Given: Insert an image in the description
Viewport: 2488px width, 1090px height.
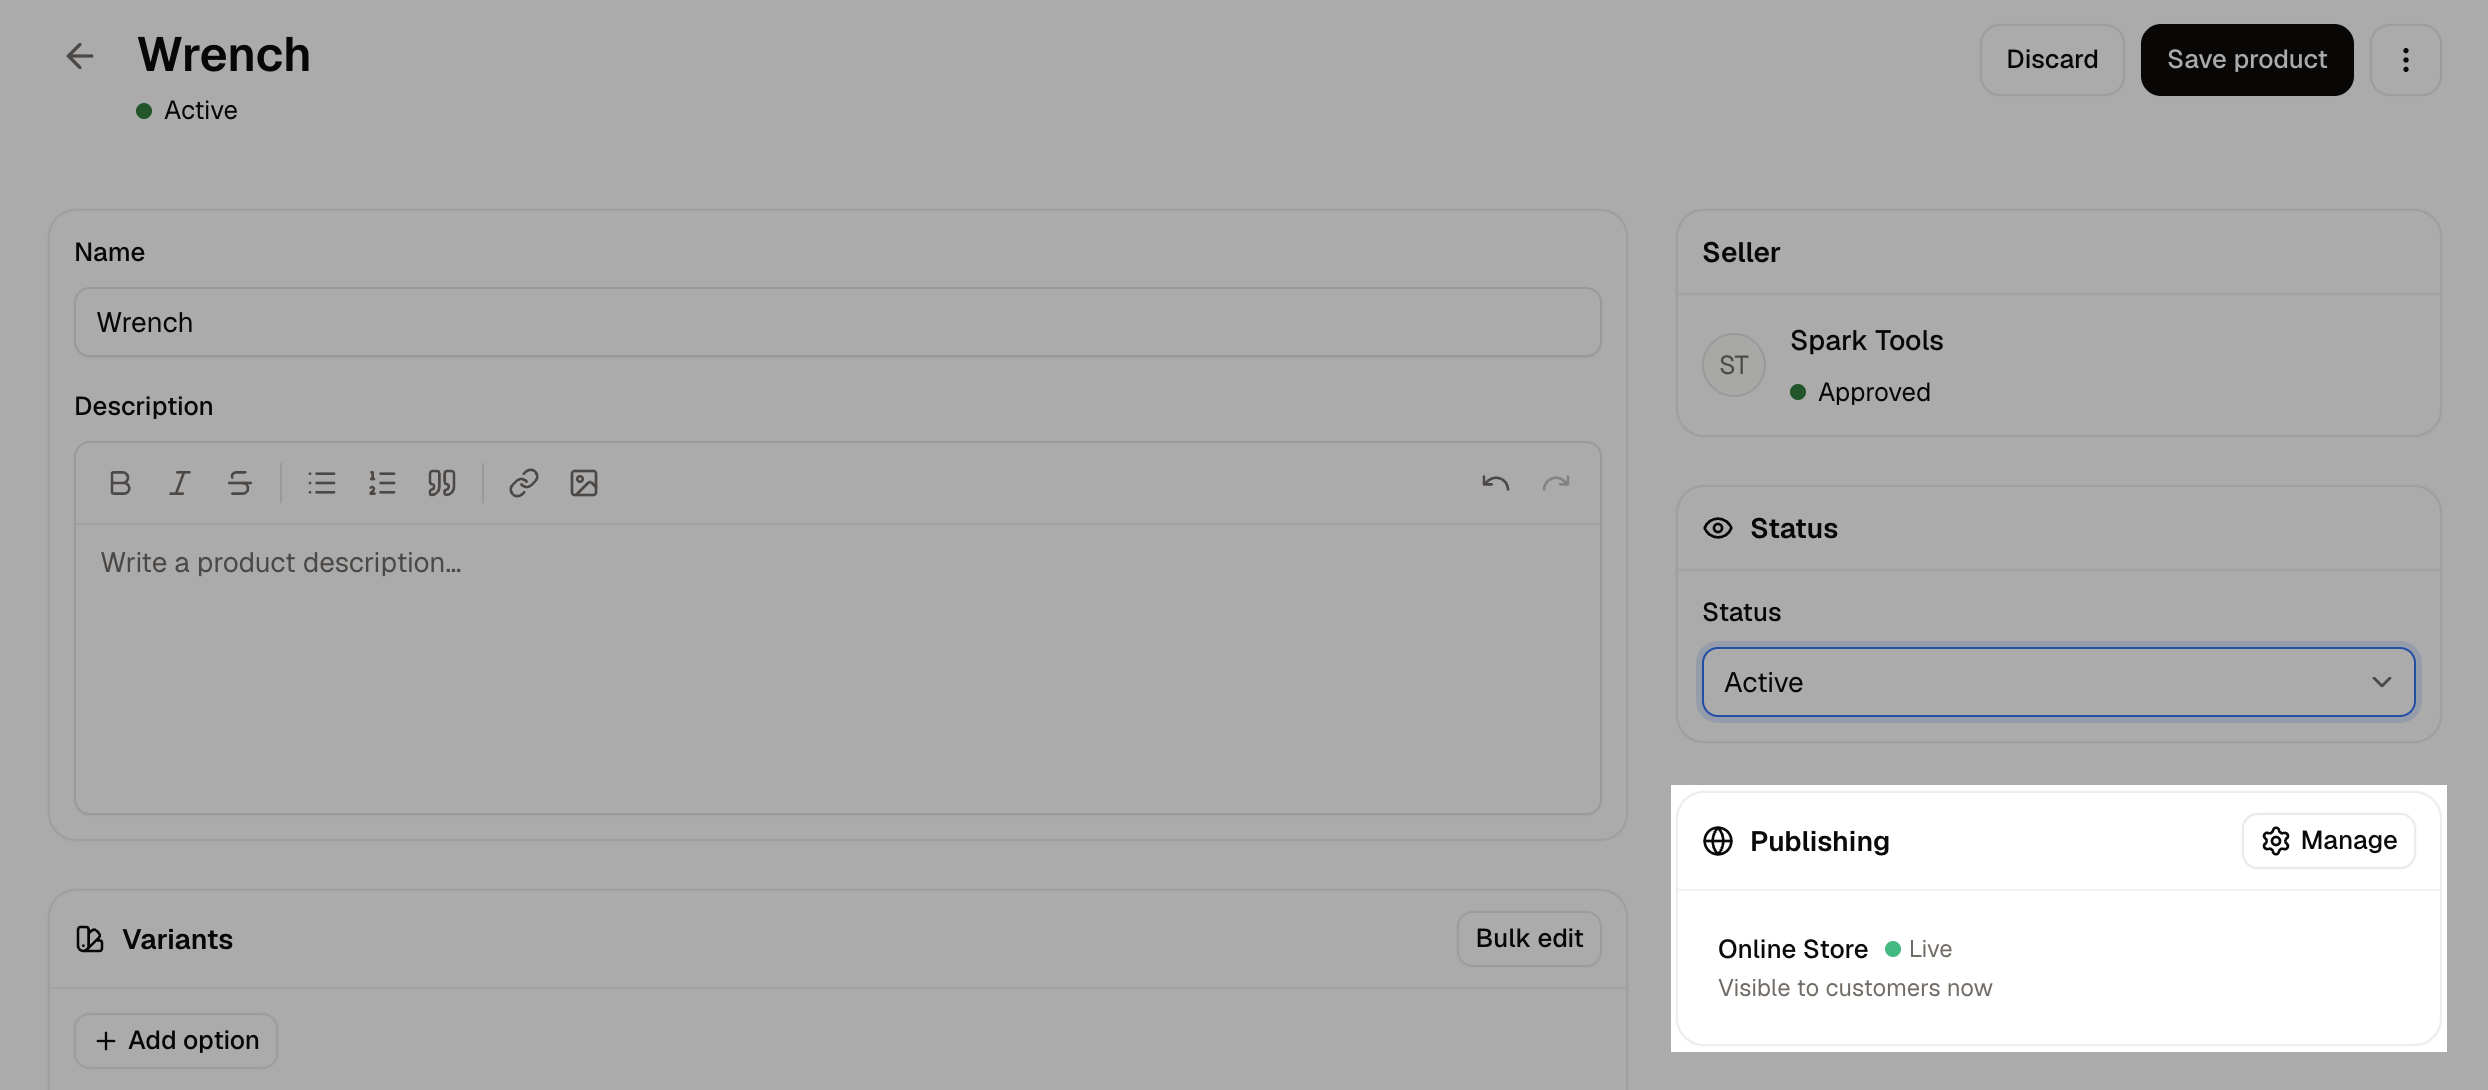Looking at the screenshot, I should pyautogui.click(x=584, y=483).
